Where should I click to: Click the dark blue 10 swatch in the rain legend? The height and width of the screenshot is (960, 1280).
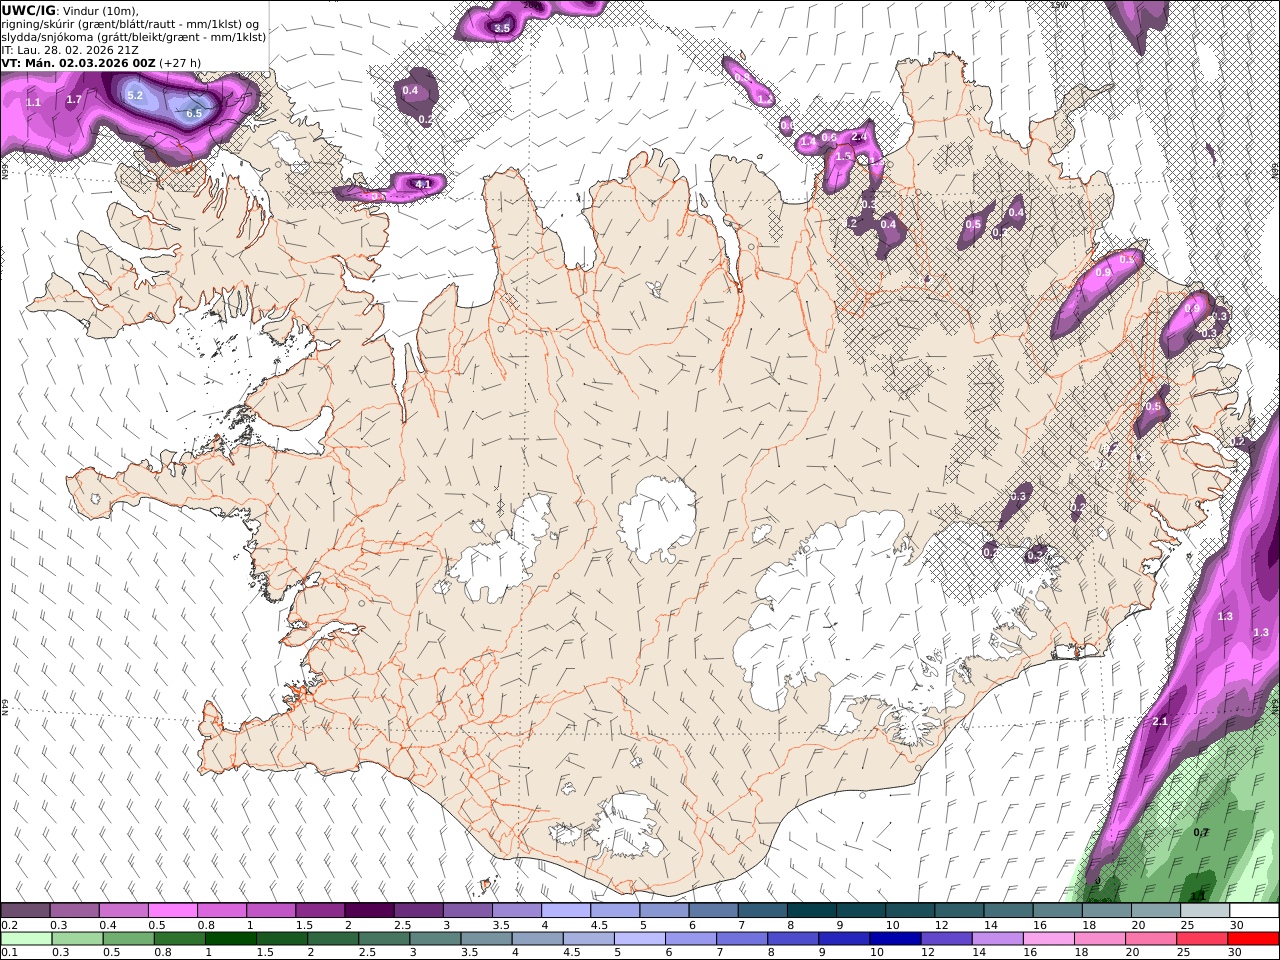895,939
